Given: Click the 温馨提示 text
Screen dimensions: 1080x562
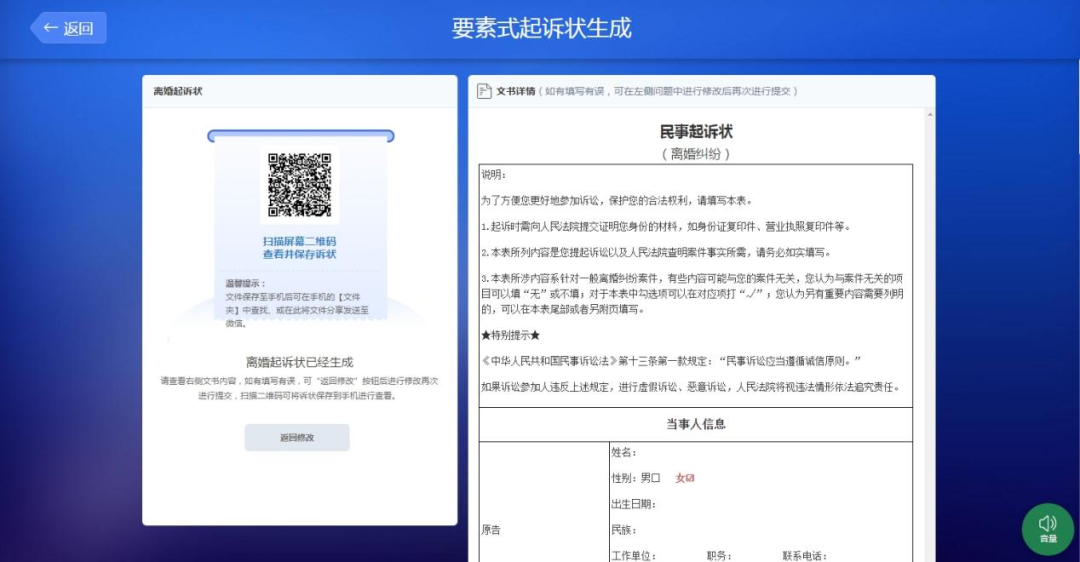Looking at the screenshot, I should [x=245, y=284].
